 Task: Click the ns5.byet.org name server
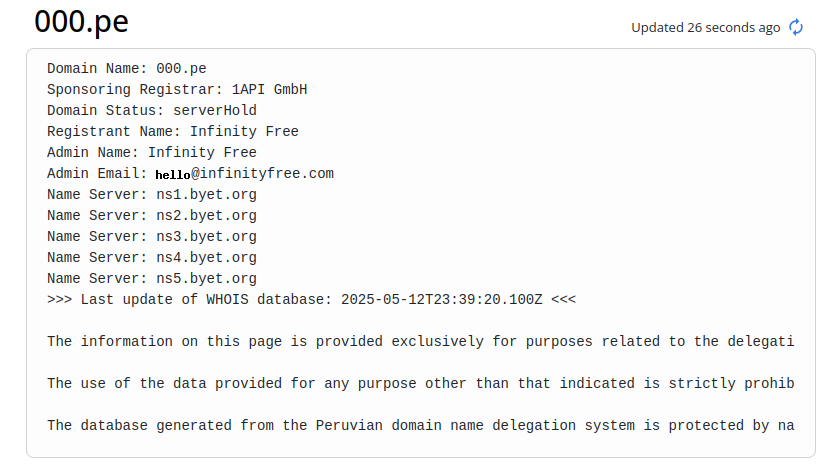point(206,279)
